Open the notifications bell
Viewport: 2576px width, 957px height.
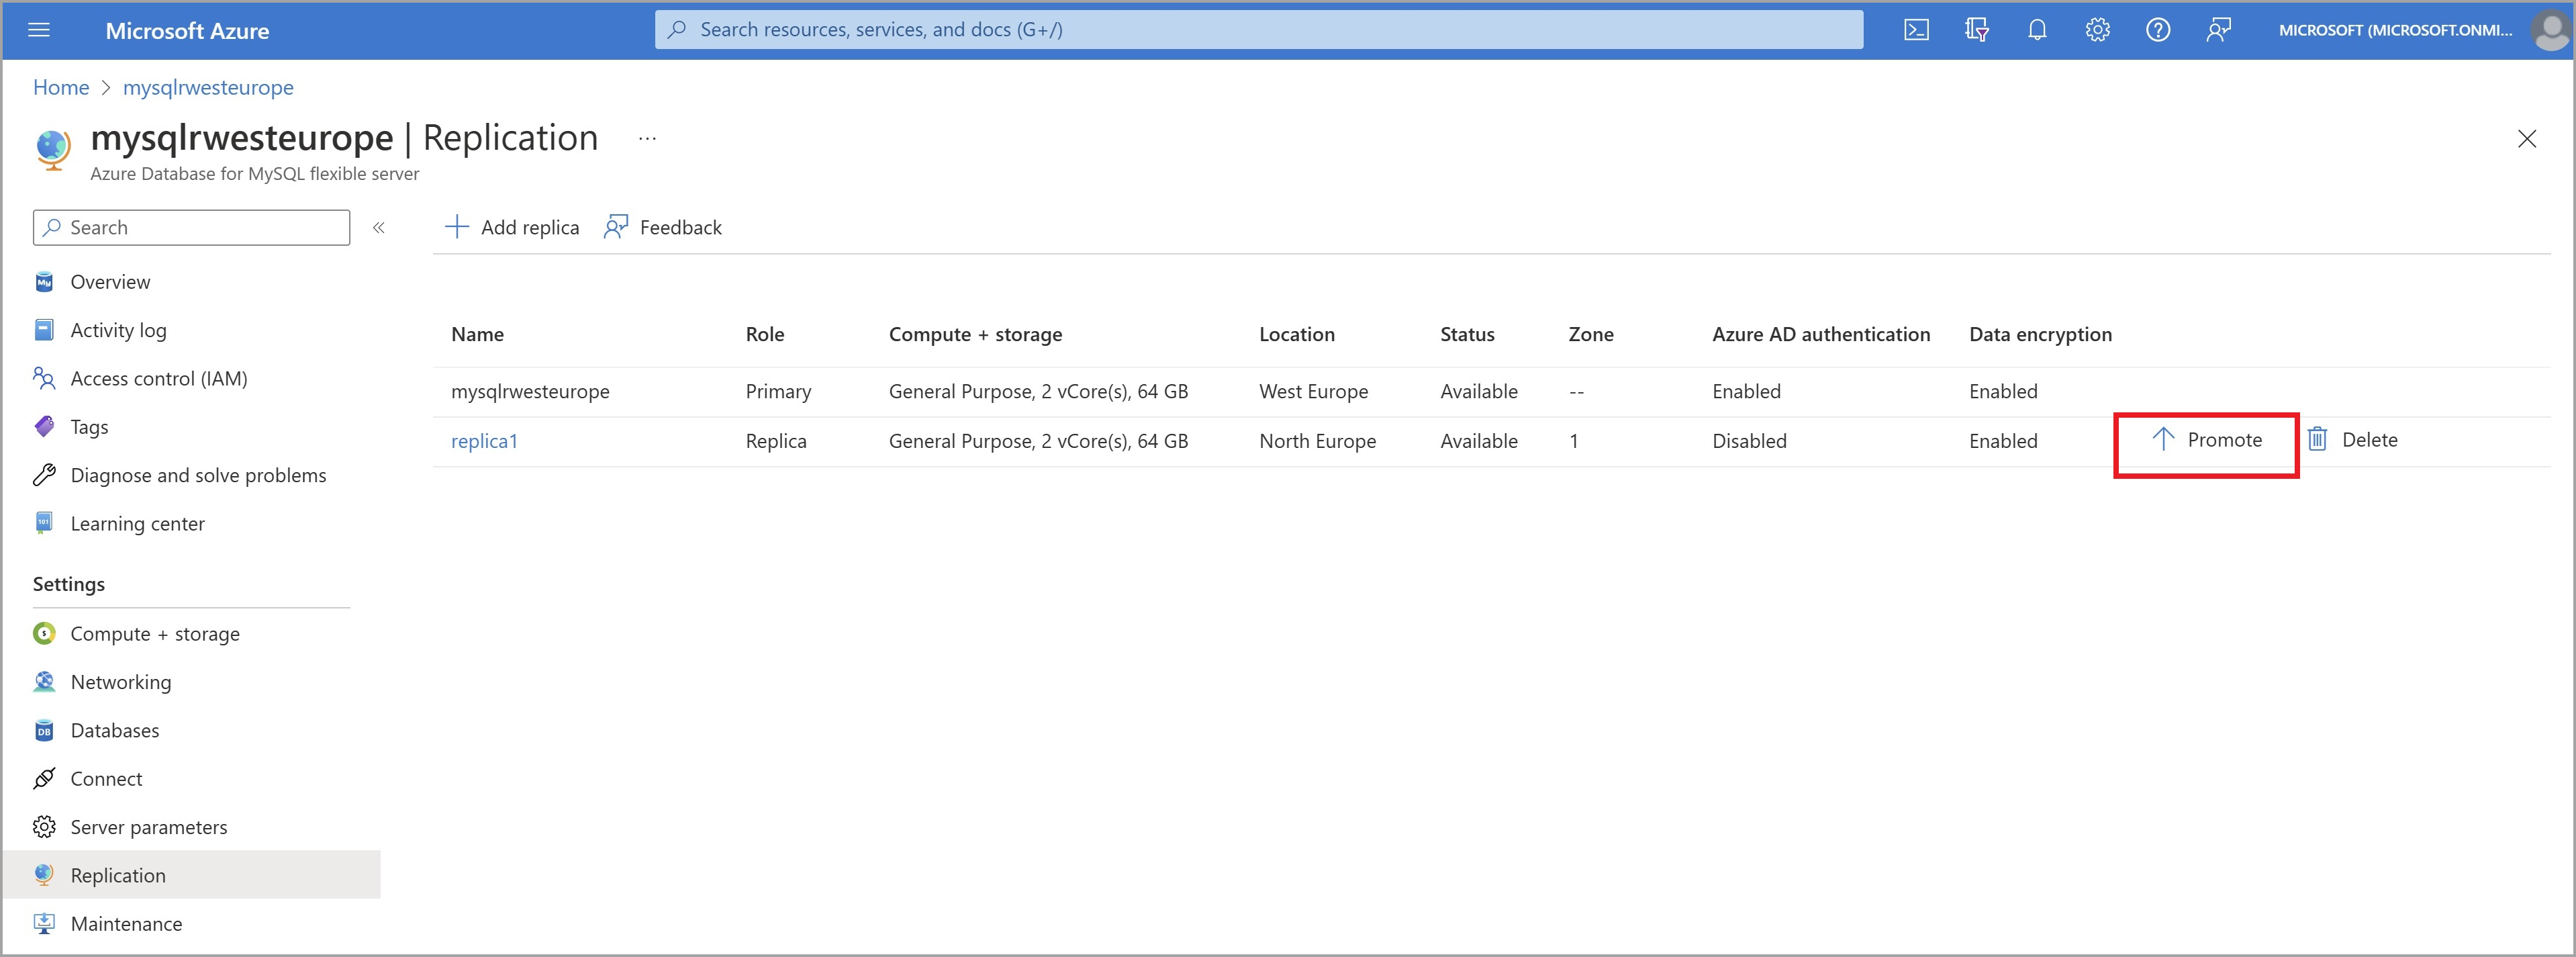tap(2037, 30)
